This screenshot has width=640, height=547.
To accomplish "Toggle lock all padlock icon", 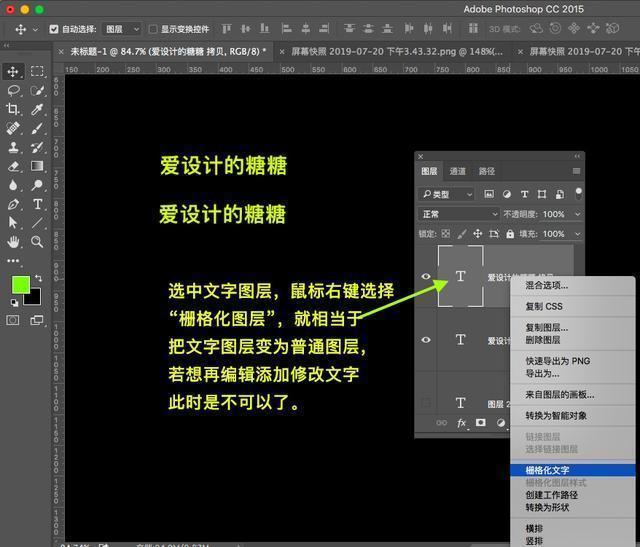I will (510, 234).
